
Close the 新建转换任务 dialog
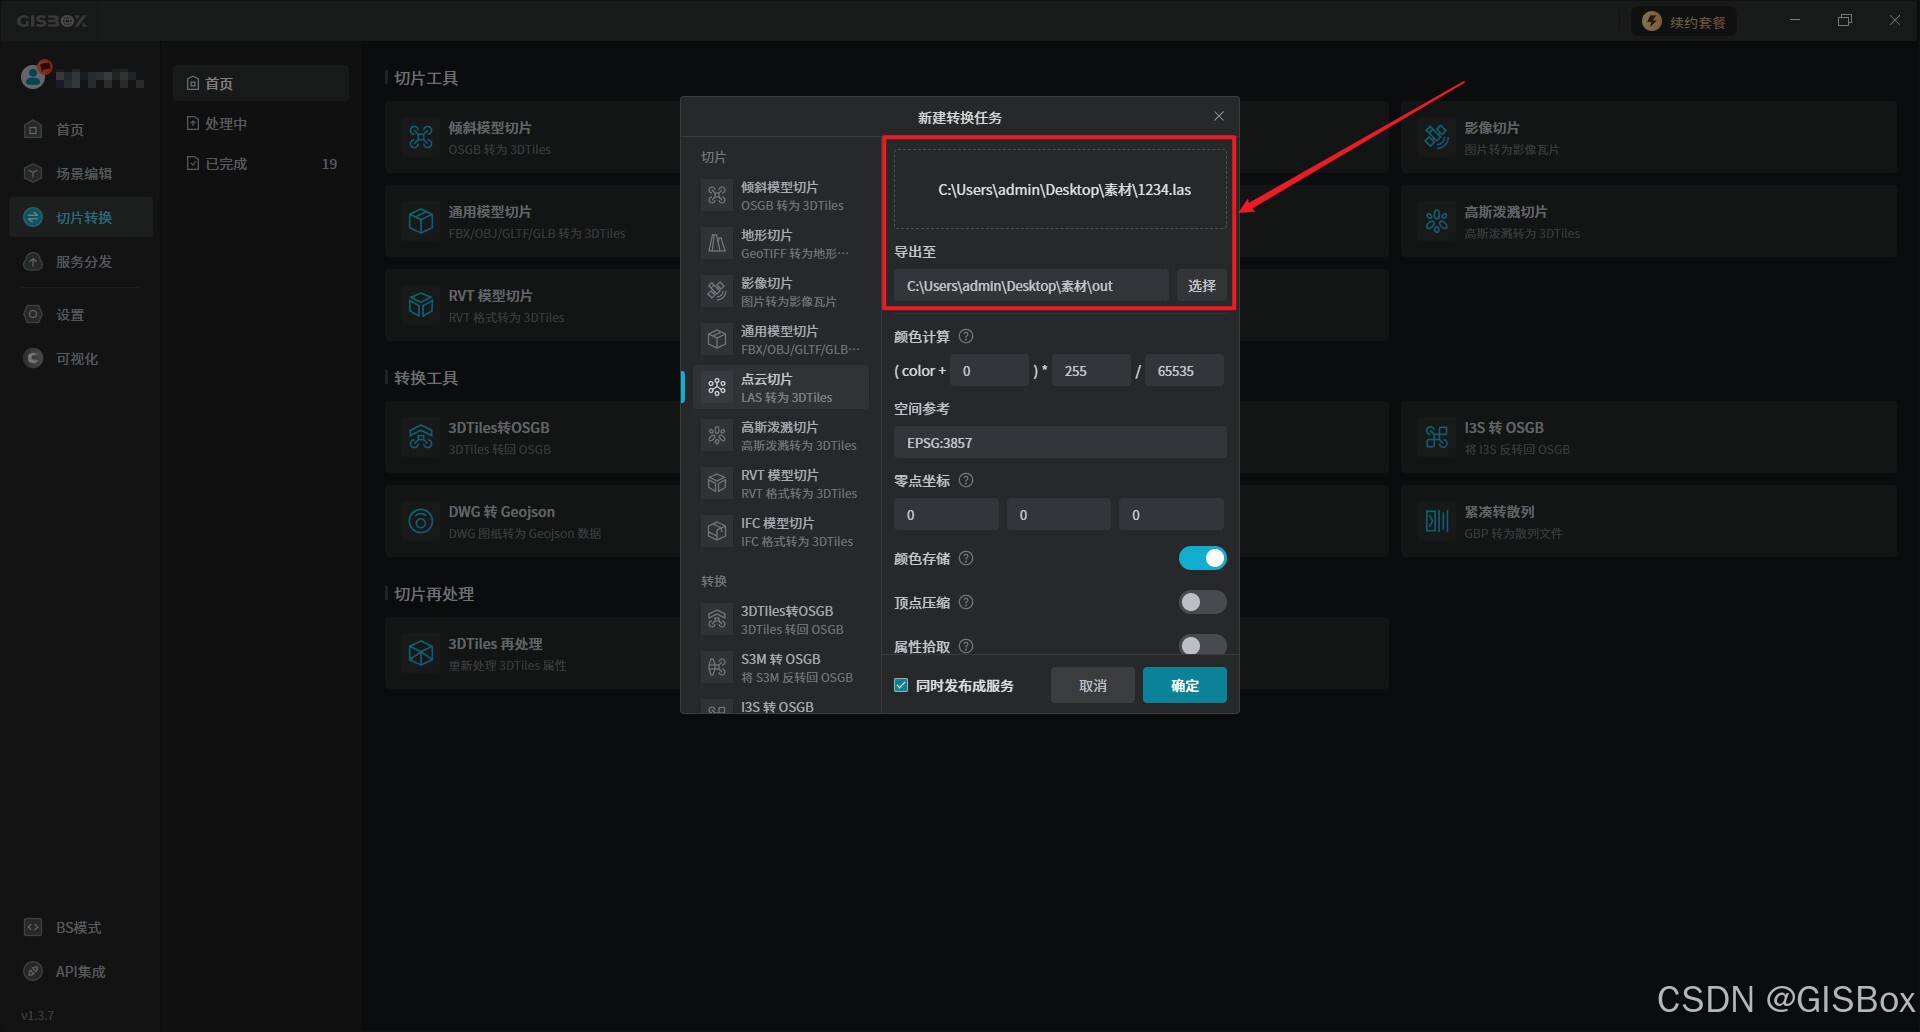[1219, 116]
